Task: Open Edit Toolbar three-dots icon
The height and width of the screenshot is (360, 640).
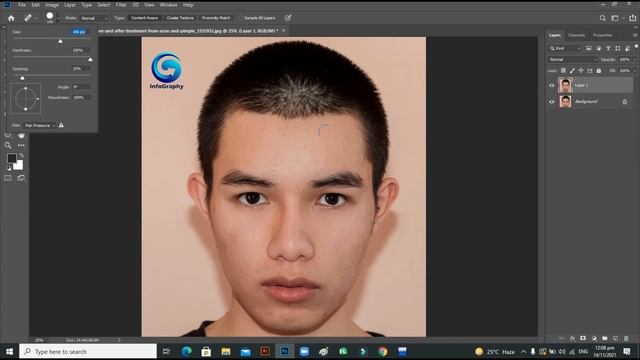Action: click(x=21, y=145)
